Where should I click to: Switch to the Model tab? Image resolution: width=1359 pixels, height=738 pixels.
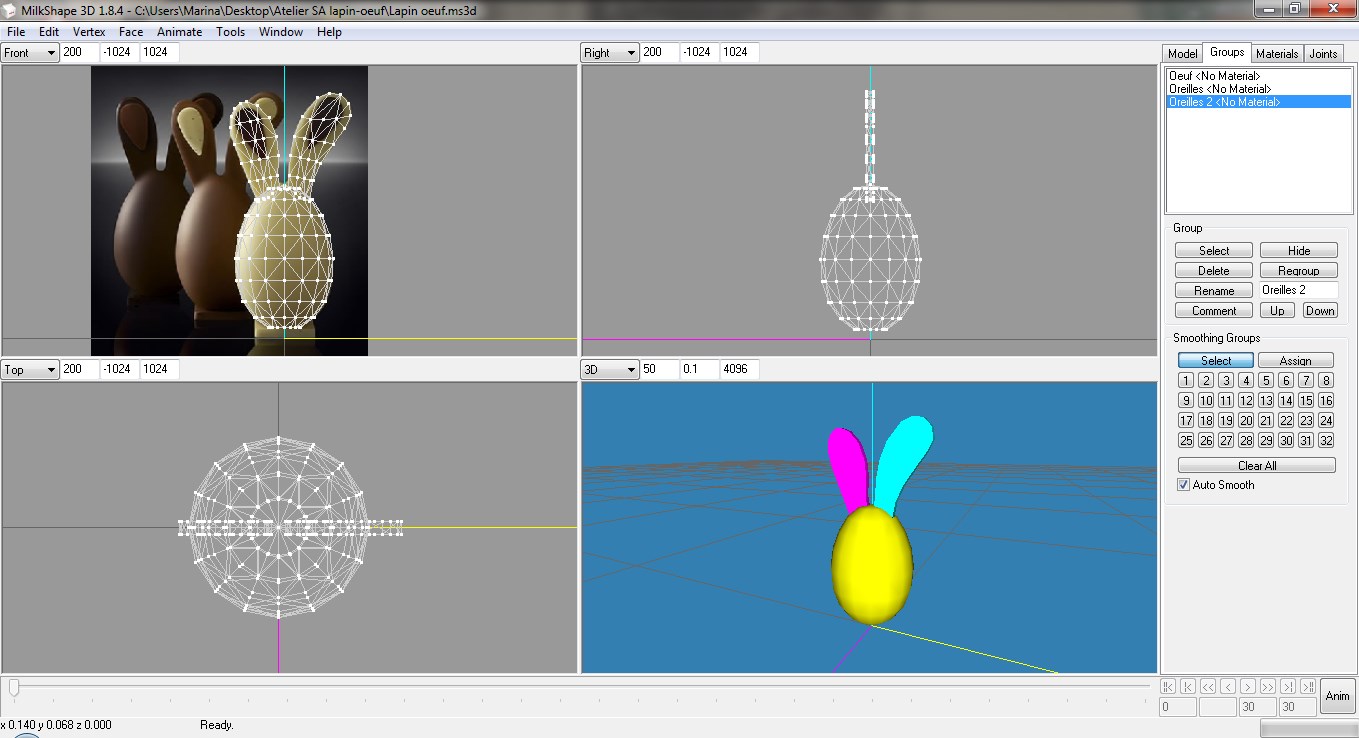[x=1182, y=54]
